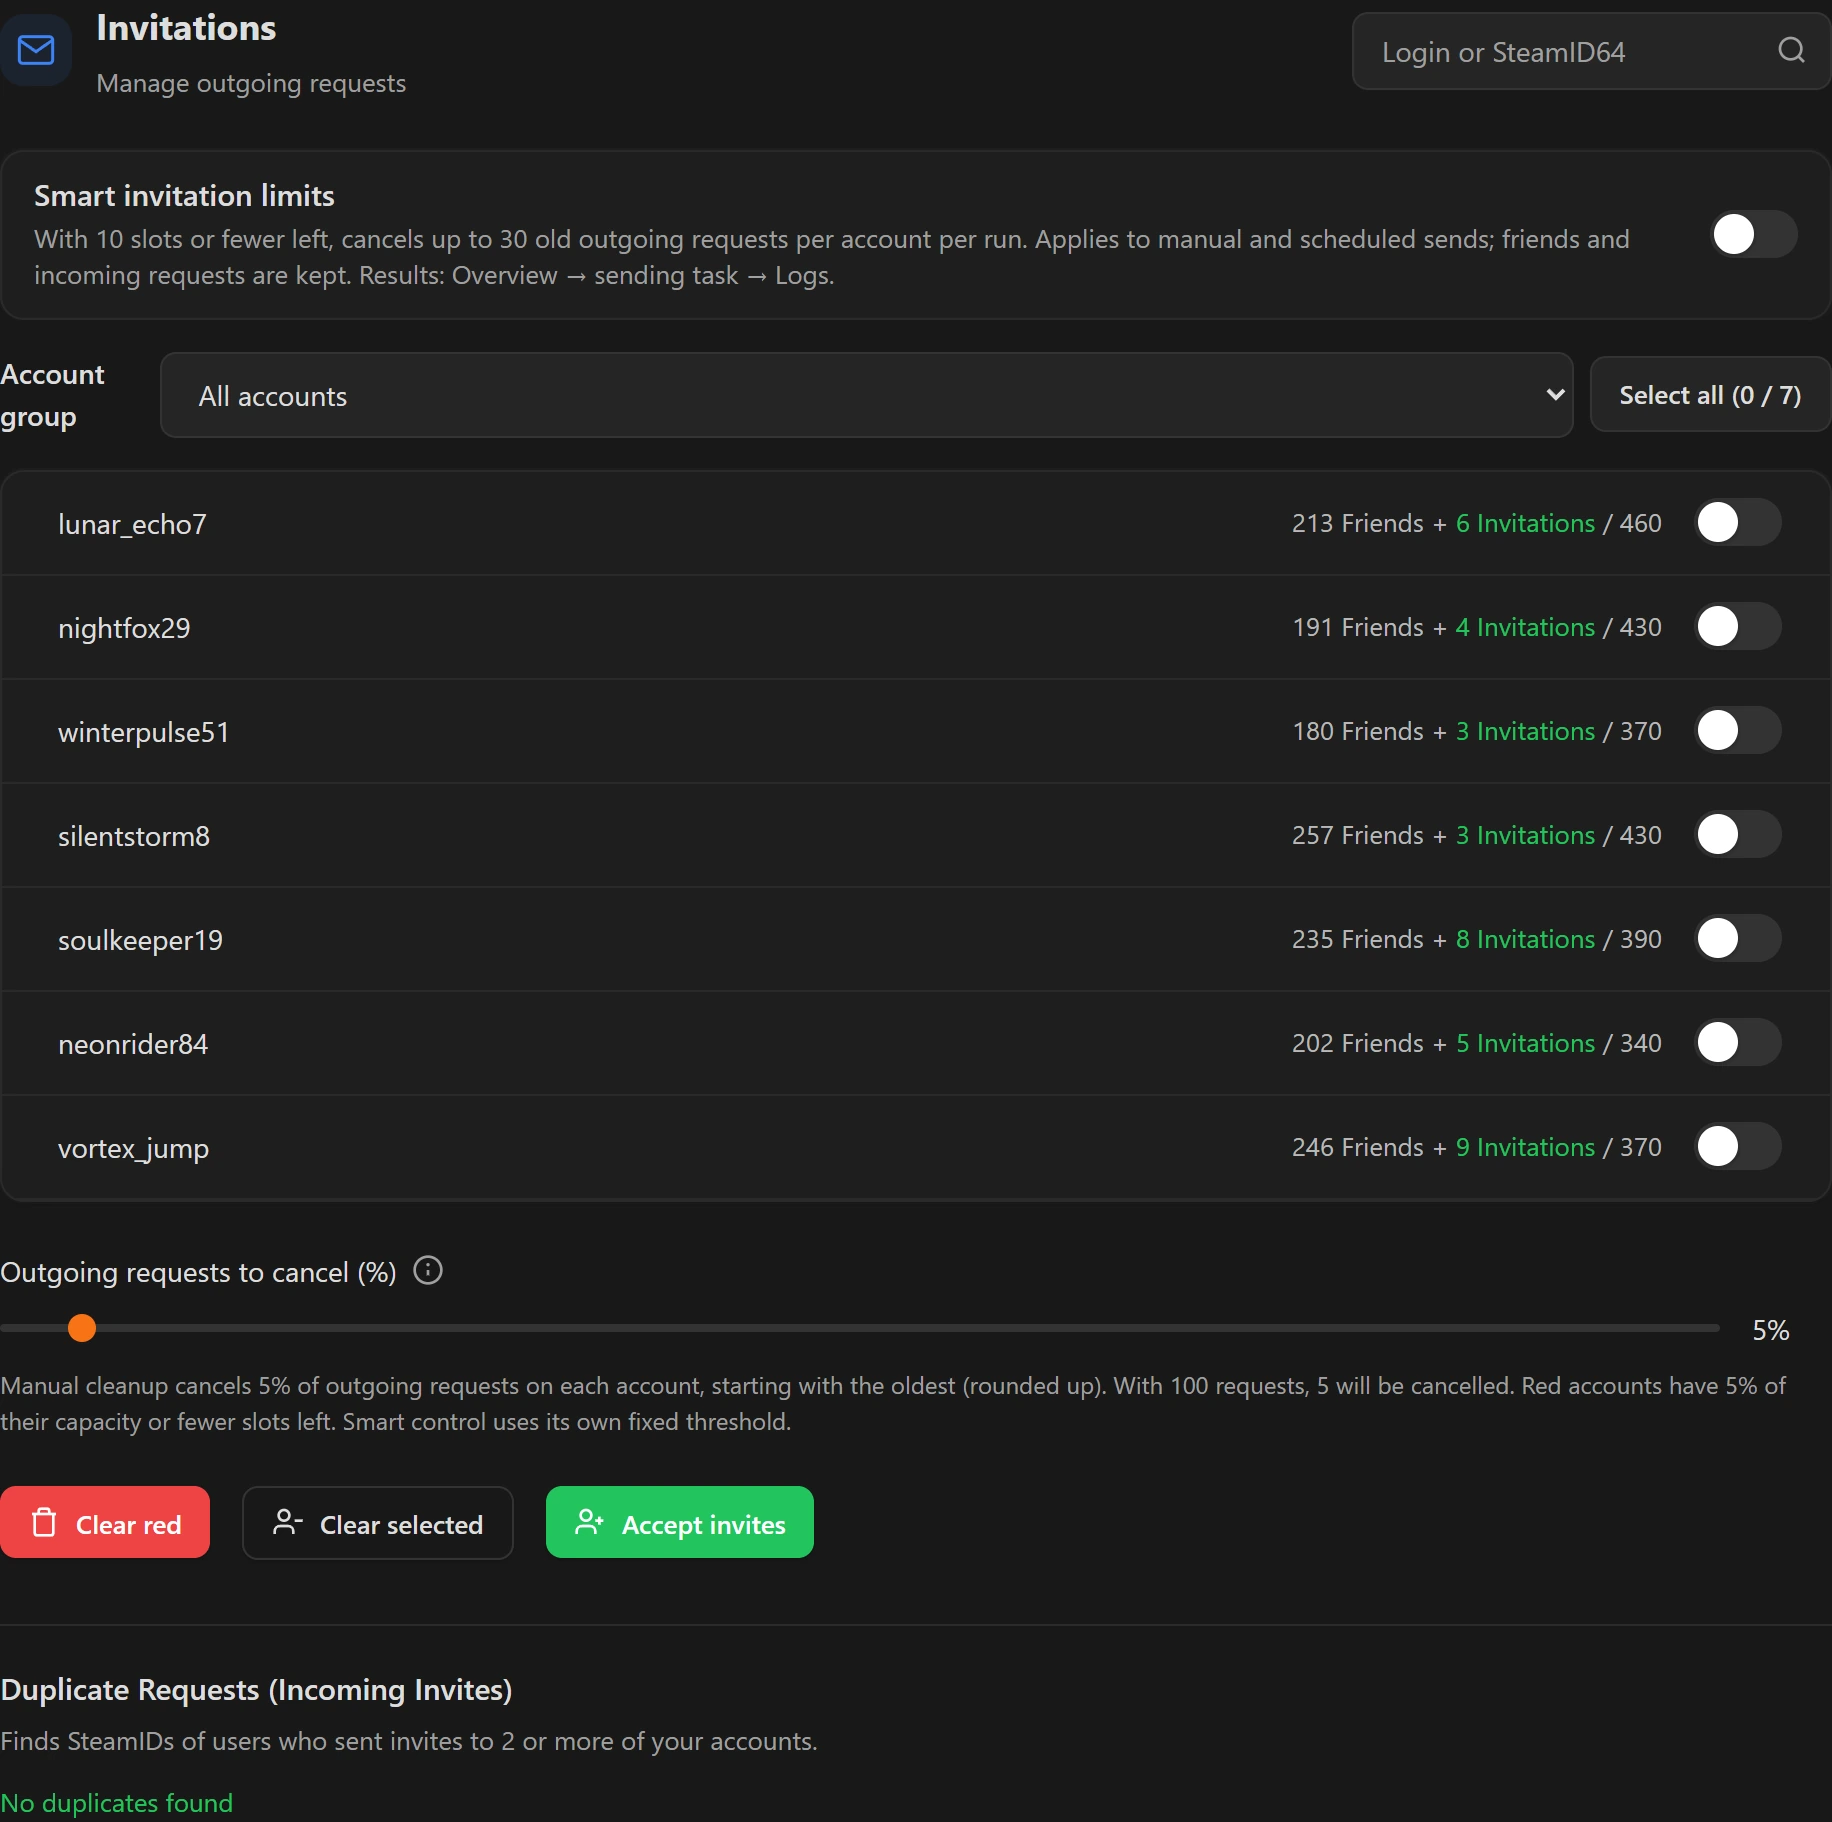This screenshot has height=1822, width=1832.
Task: Click the lunar_echo7 account name
Action: tap(132, 524)
